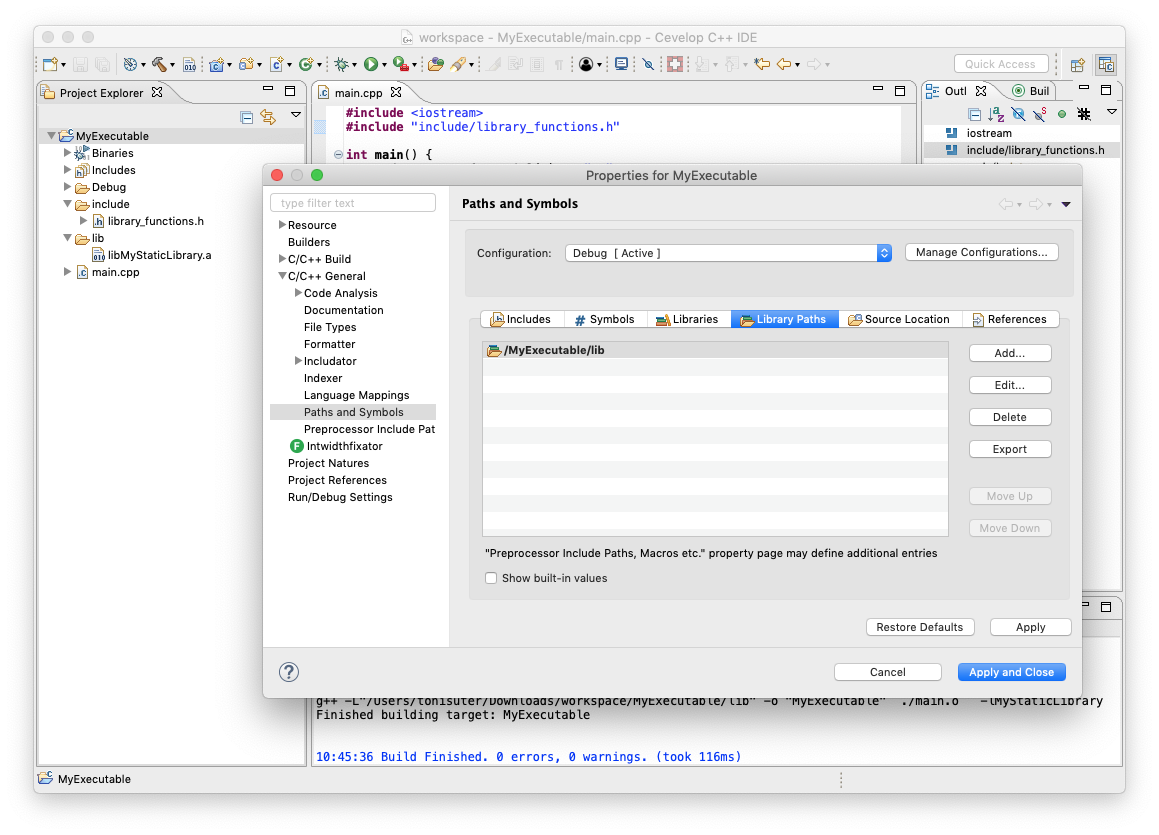The height and width of the screenshot is (835, 1159).
Task: Click the Export button
Action: click(1010, 449)
